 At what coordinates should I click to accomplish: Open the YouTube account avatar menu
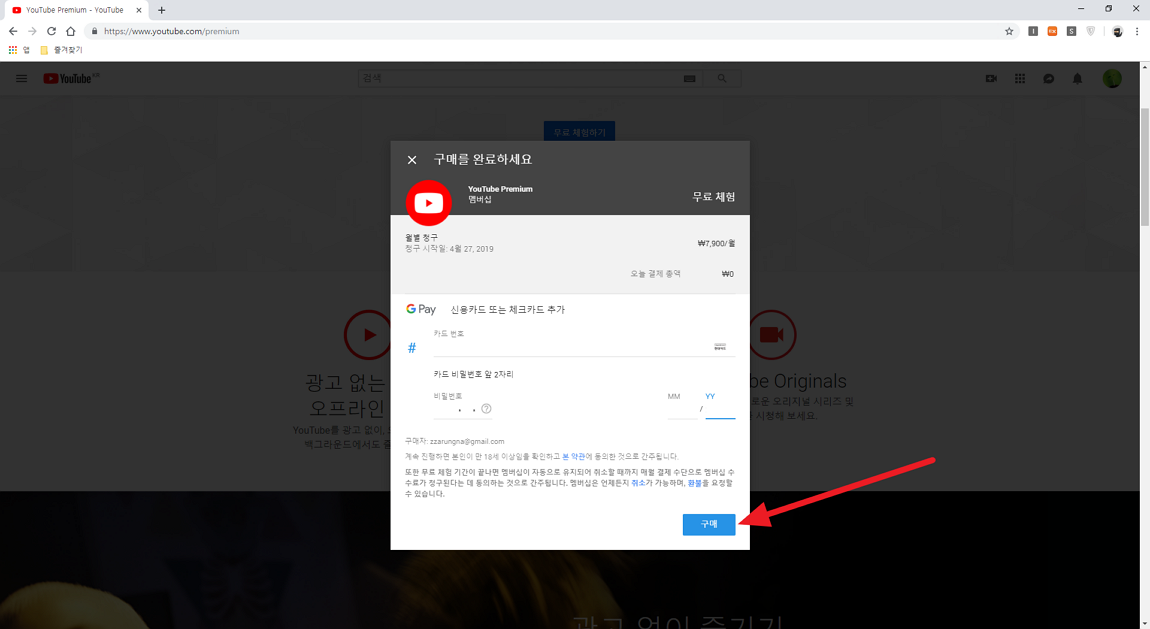tap(1112, 78)
